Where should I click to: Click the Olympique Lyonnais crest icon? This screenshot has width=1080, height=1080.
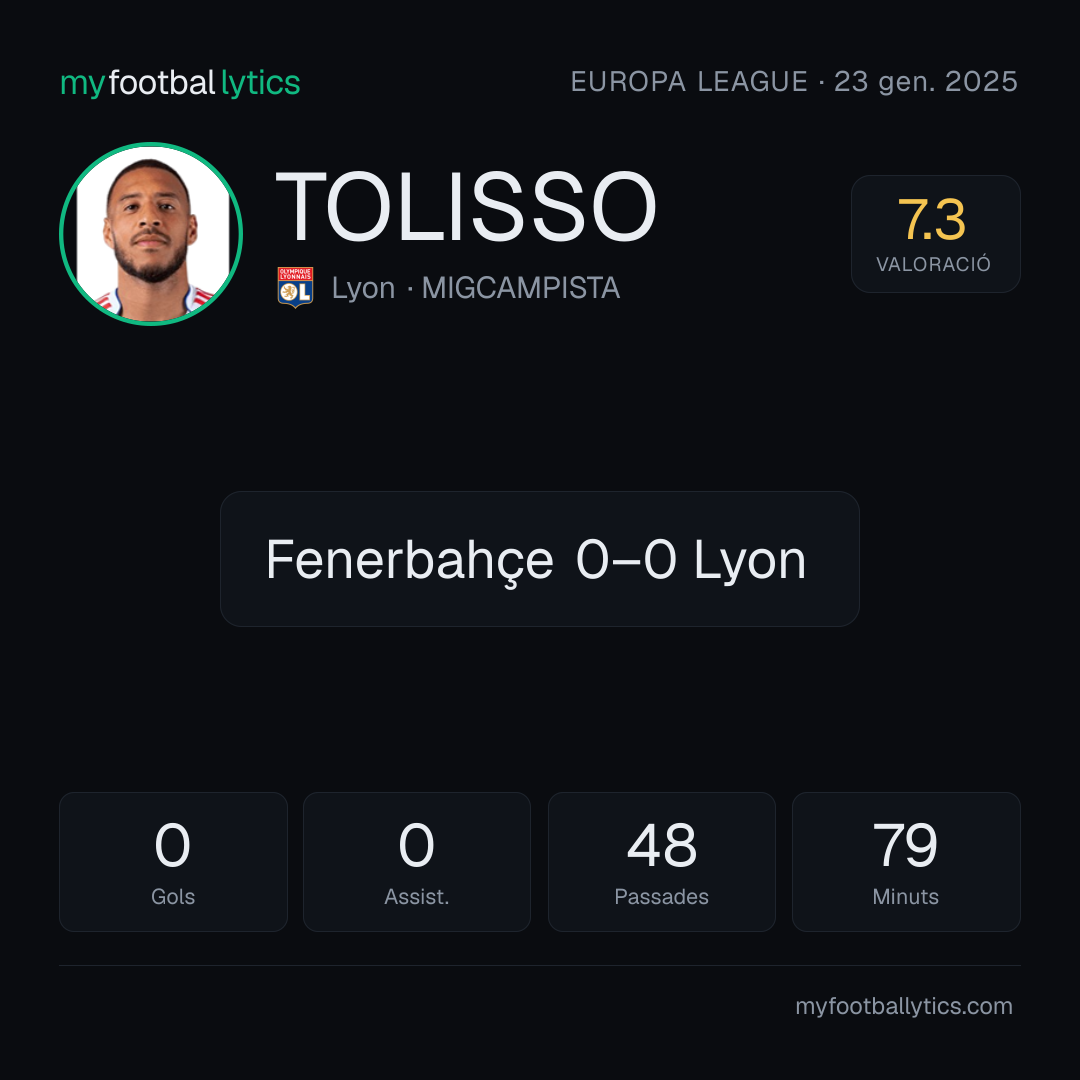295,287
